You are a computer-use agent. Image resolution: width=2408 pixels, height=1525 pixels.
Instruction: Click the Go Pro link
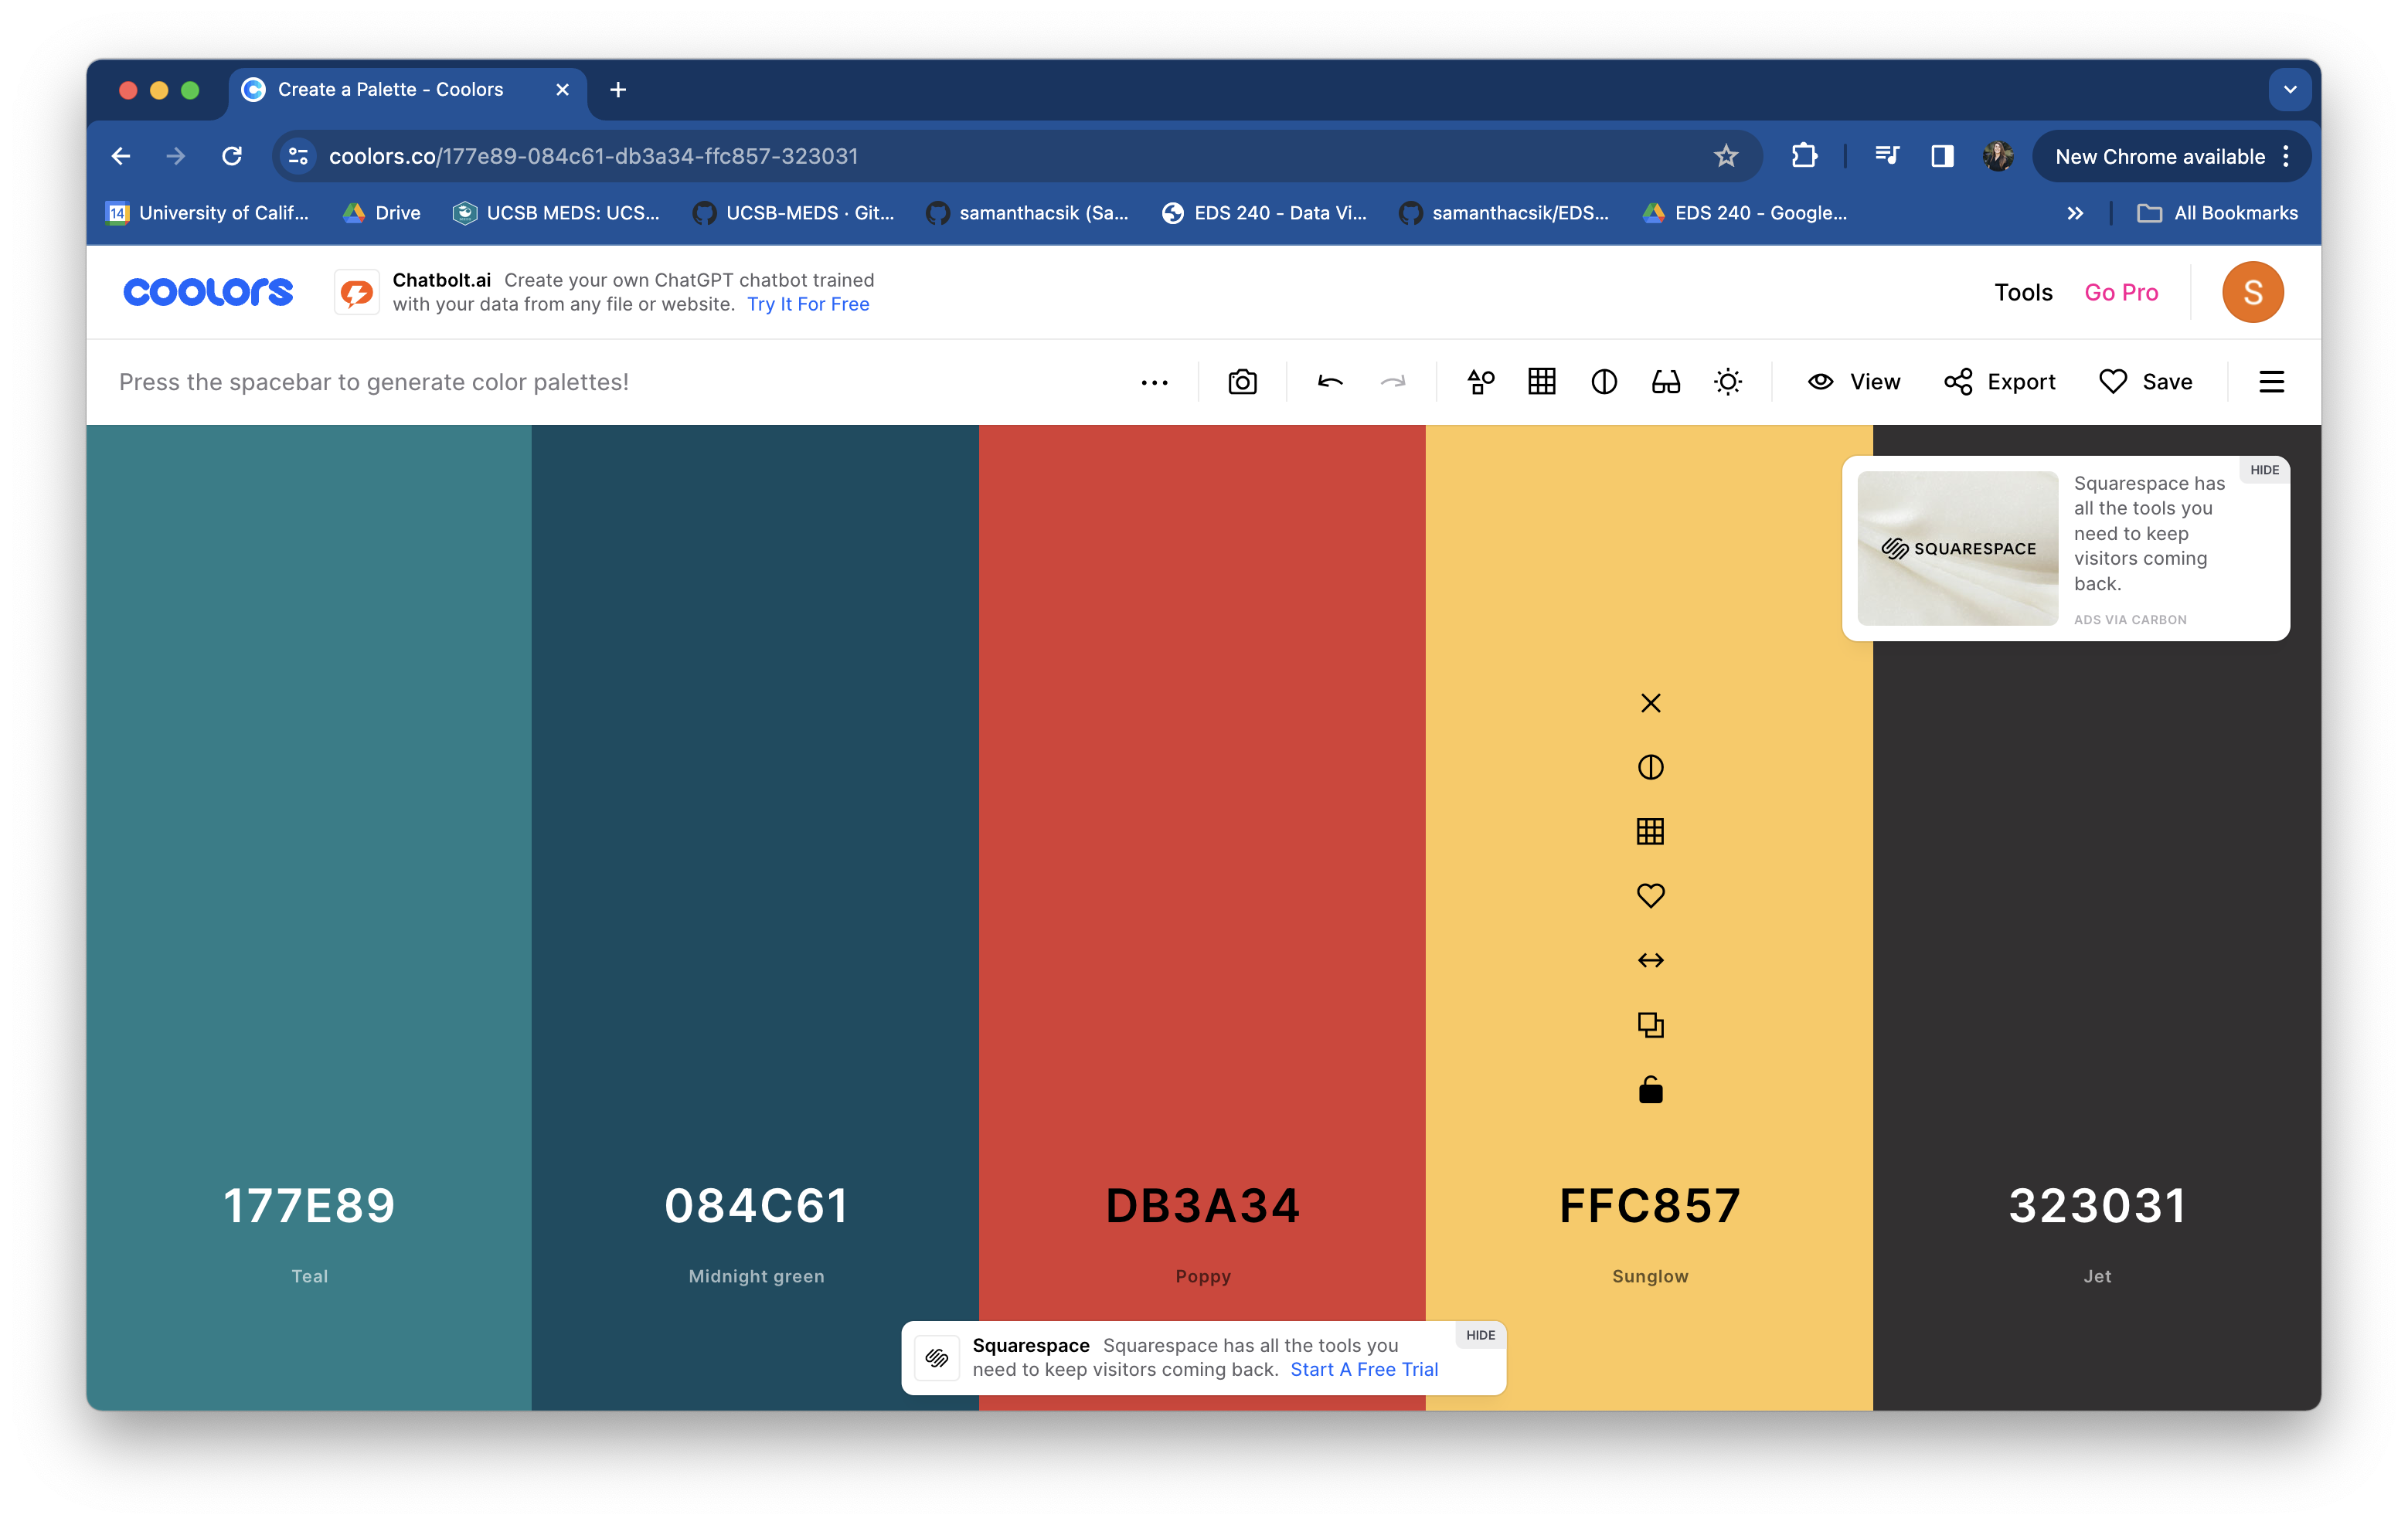pos(2120,292)
